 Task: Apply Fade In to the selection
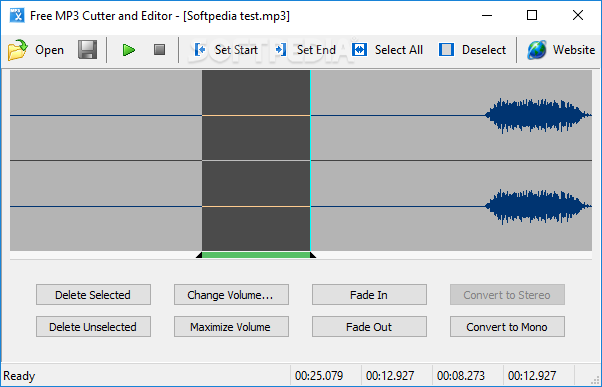[x=369, y=294]
